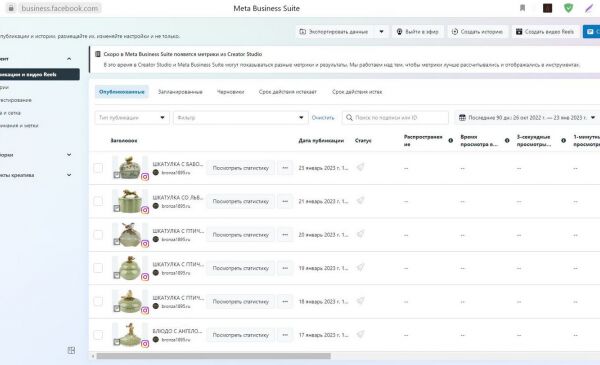
Task: Switch to Запланированные tab
Action: (180, 92)
